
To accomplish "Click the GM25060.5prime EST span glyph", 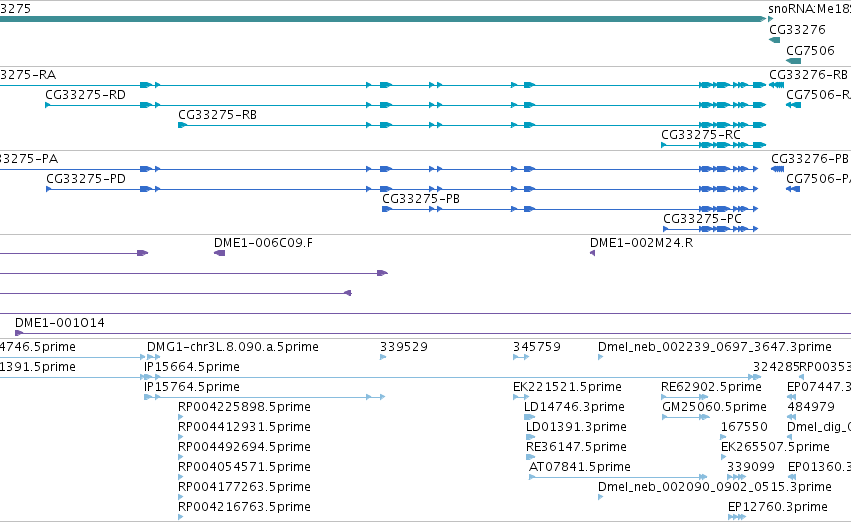I will (685, 417).
